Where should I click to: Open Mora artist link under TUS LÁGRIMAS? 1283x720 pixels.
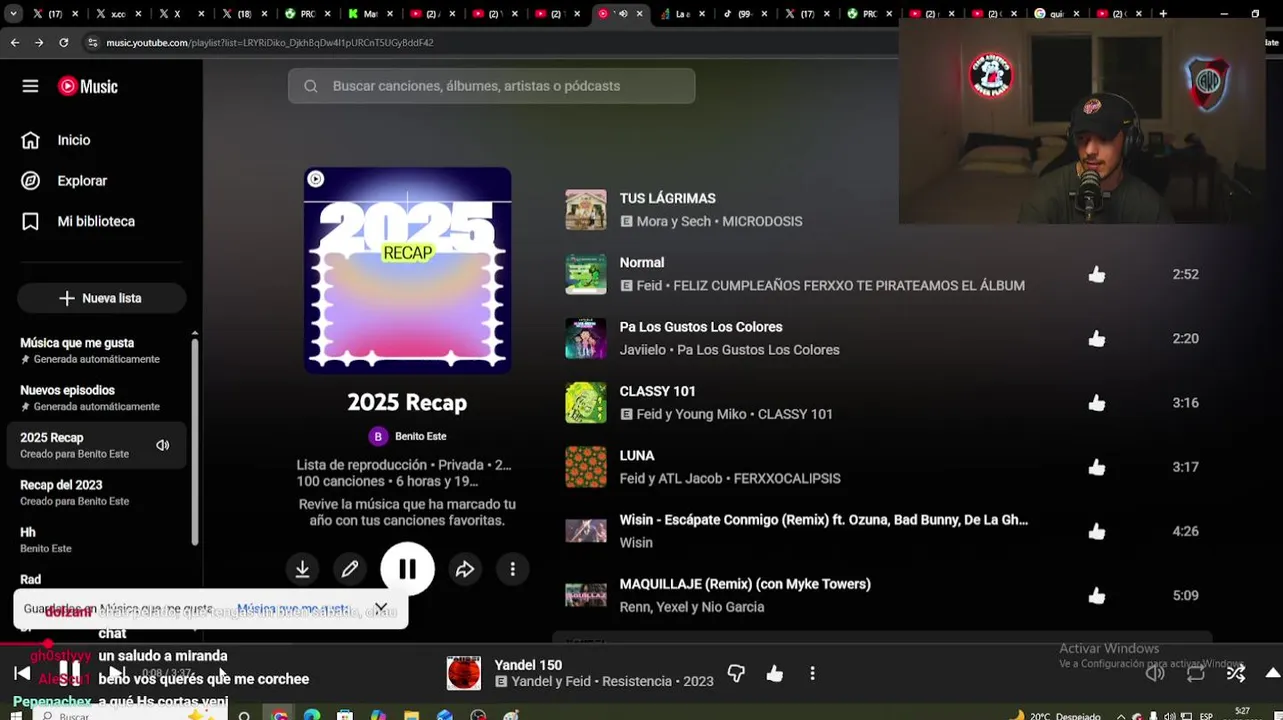pyautogui.click(x=653, y=222)
